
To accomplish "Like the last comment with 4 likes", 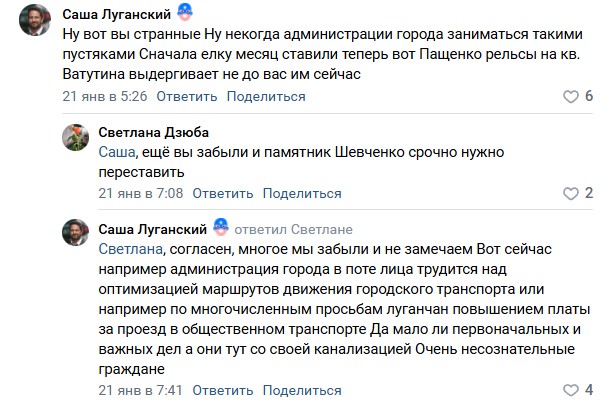I will (571, 389).
